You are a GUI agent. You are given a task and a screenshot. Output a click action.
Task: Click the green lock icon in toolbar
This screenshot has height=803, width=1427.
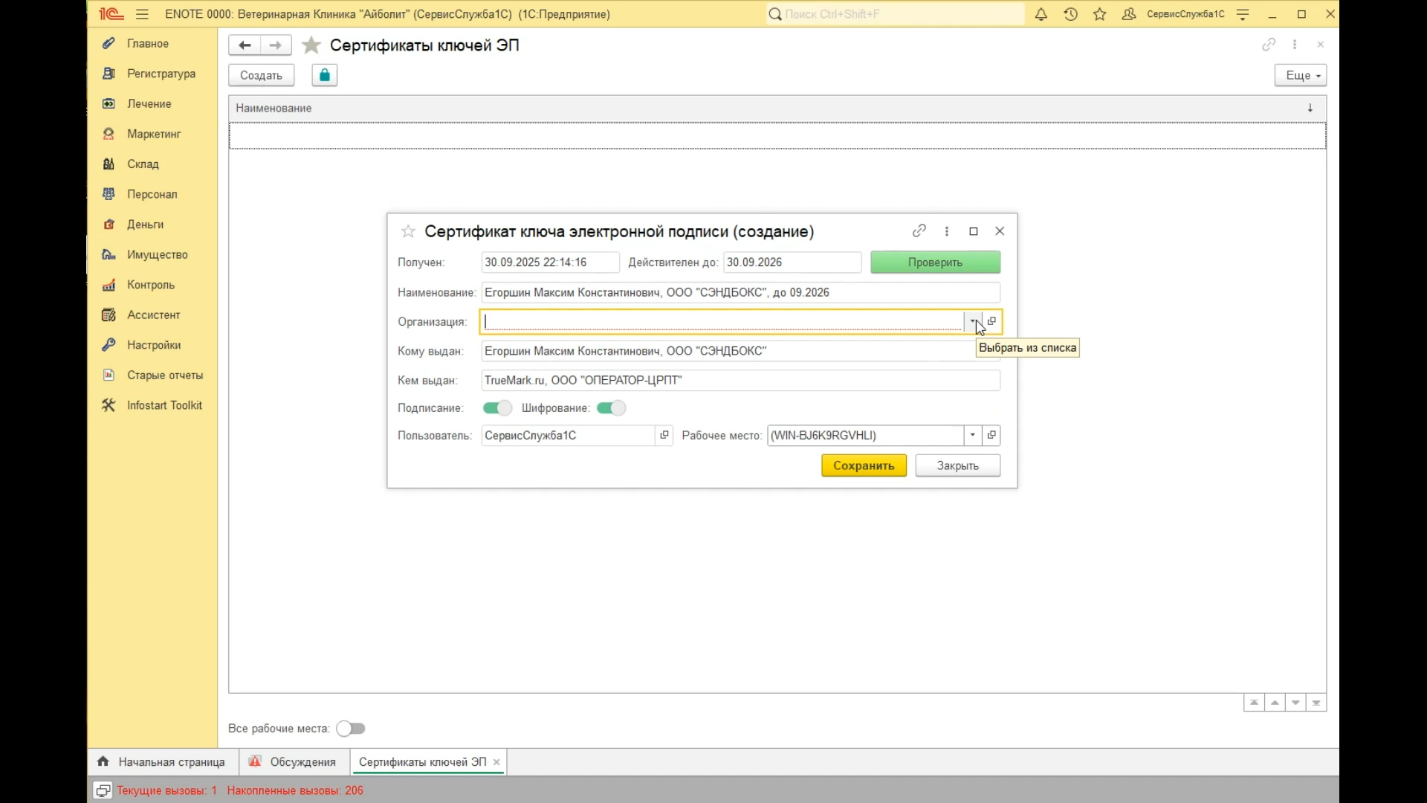(x=324, y=75)
